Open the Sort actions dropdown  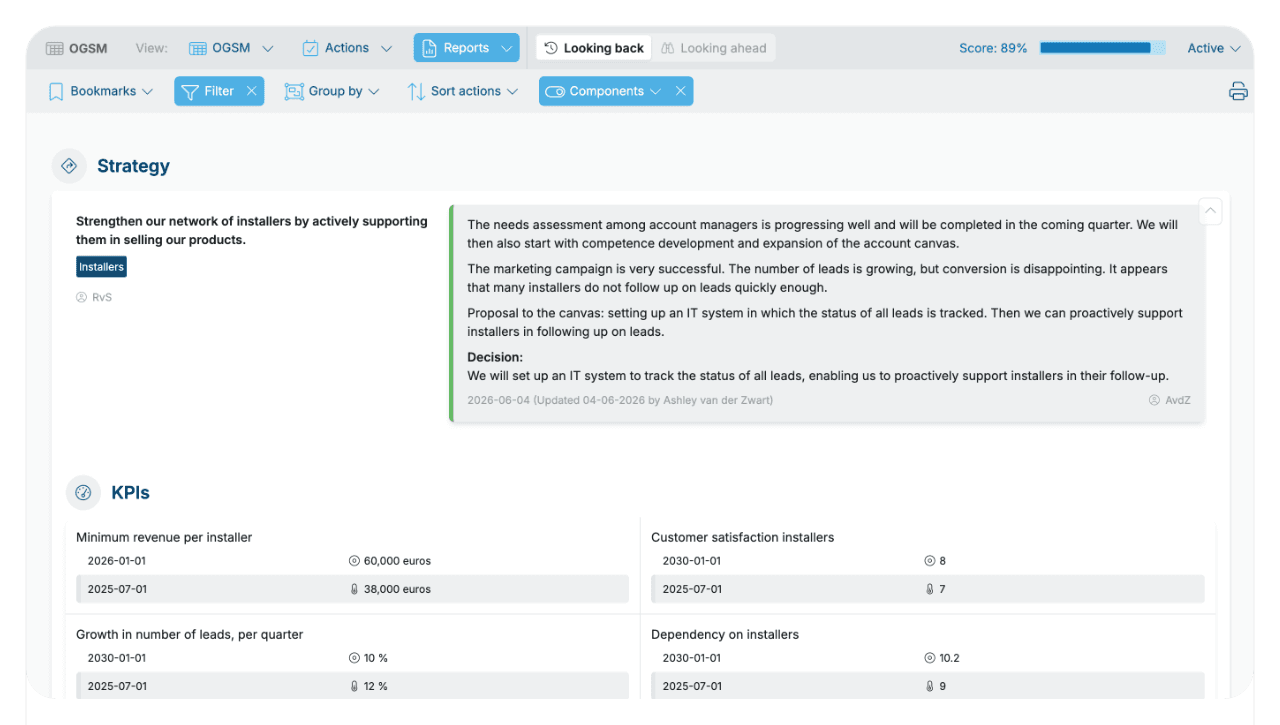(x=463, y=91)
